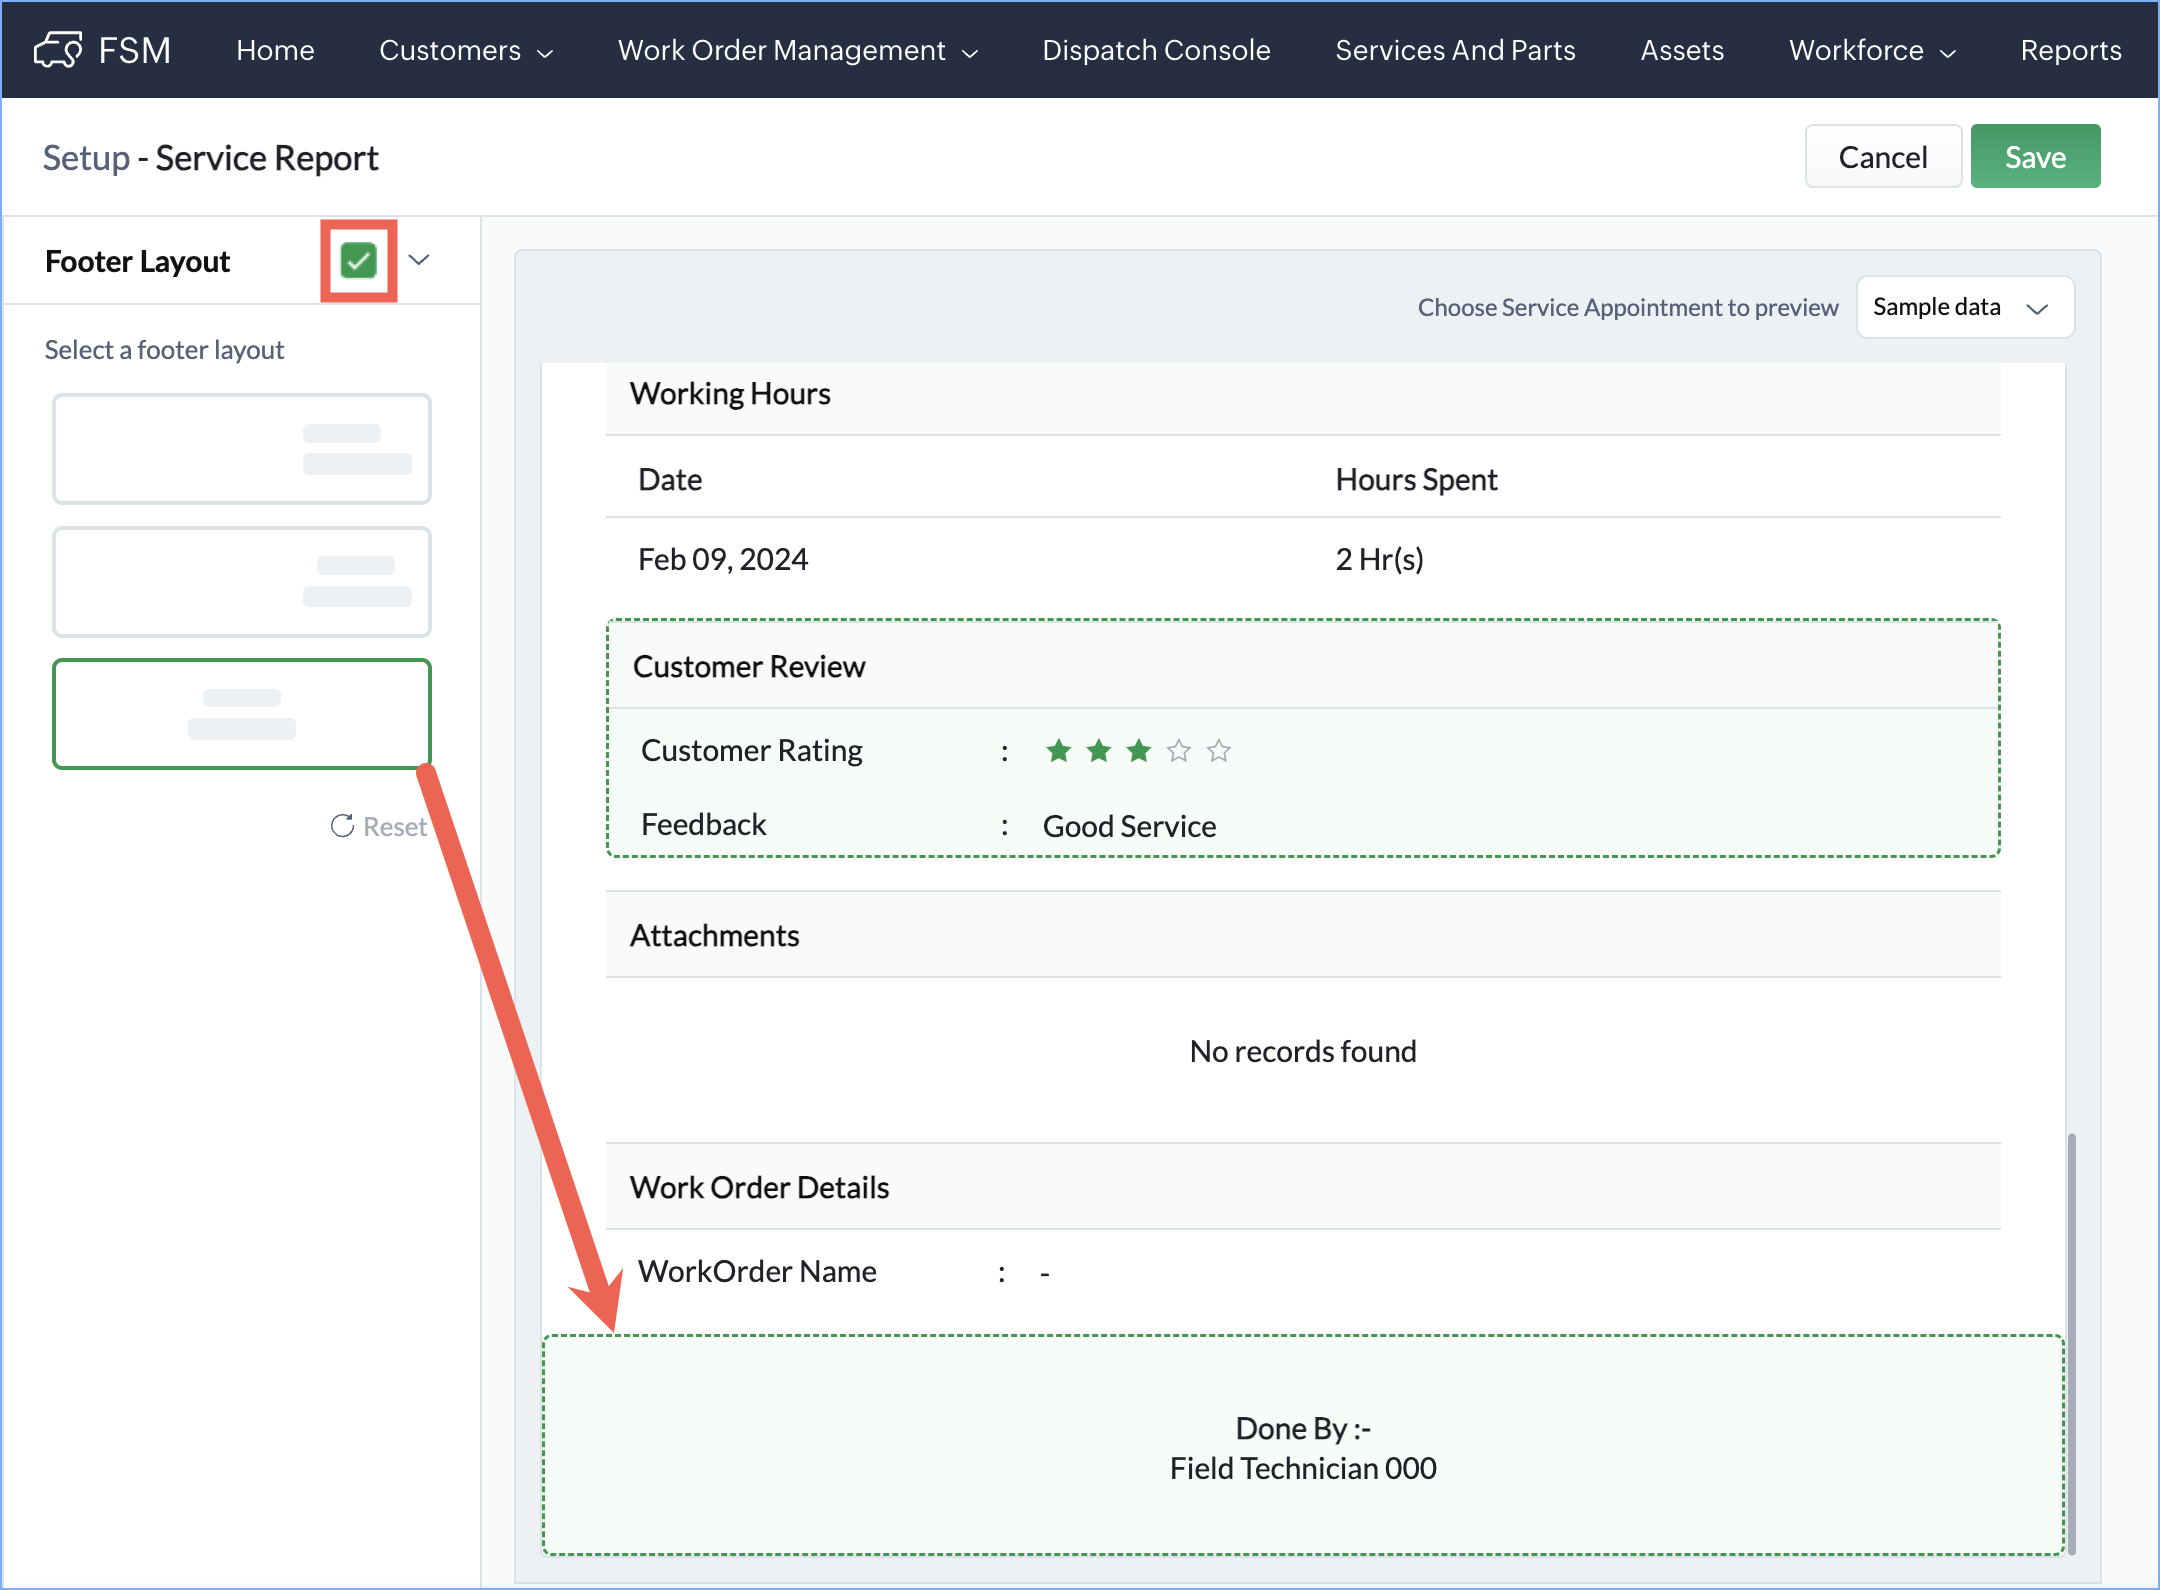Click the Reset circular arrow icon

click(342, 826)
